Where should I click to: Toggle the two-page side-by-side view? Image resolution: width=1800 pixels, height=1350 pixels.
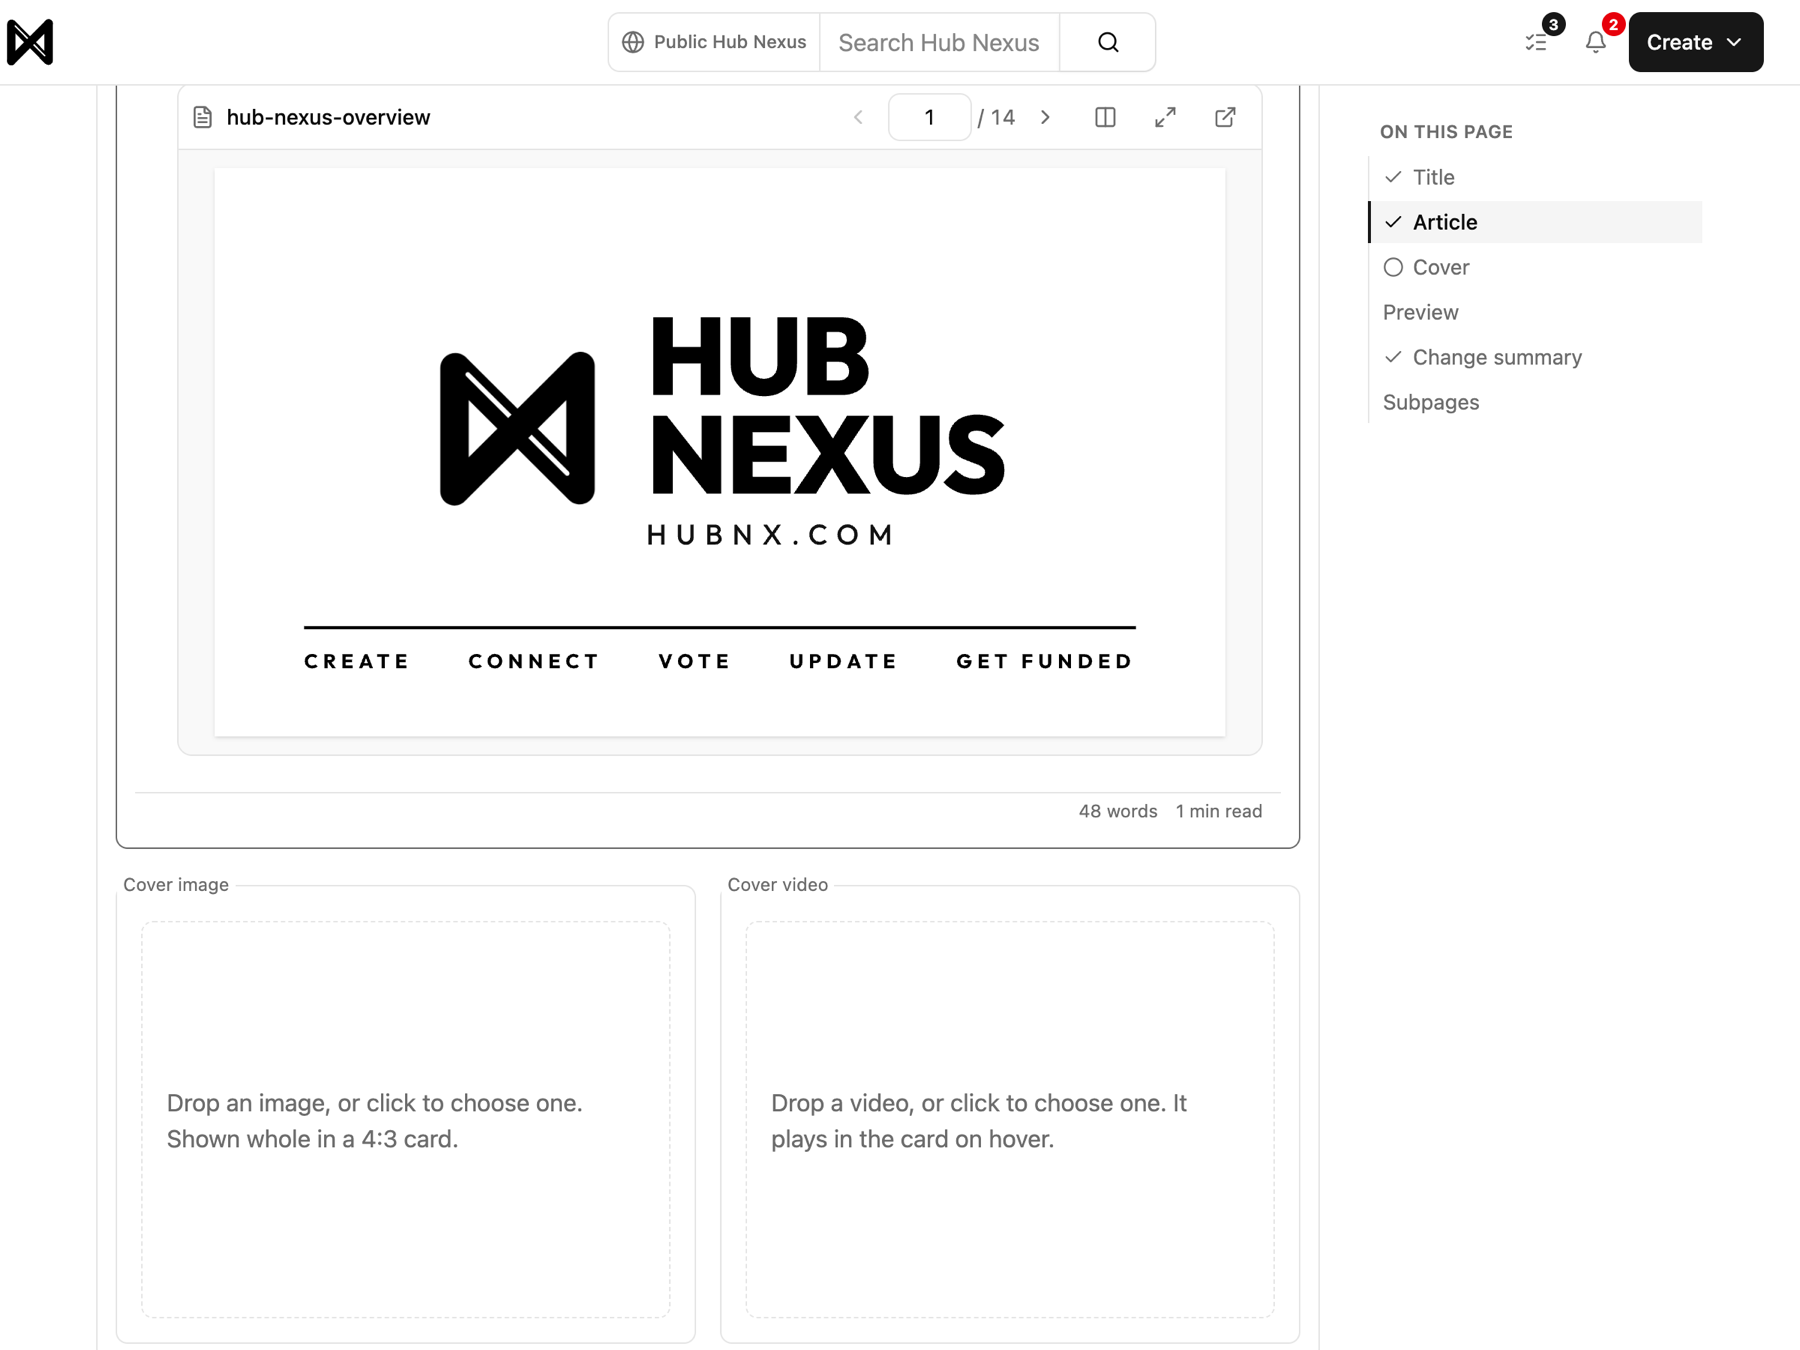click(x=1105, y=117)
